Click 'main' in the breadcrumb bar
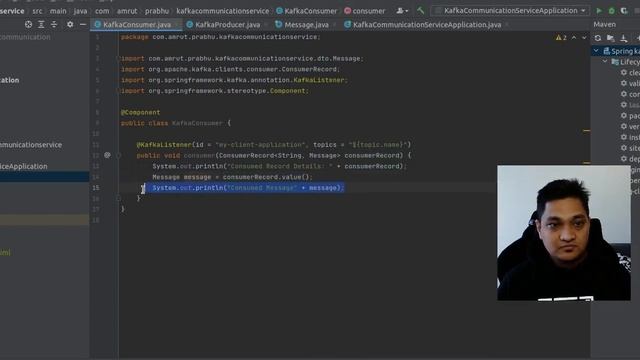This screenshot has width=640, height=360. pos(58,11)
